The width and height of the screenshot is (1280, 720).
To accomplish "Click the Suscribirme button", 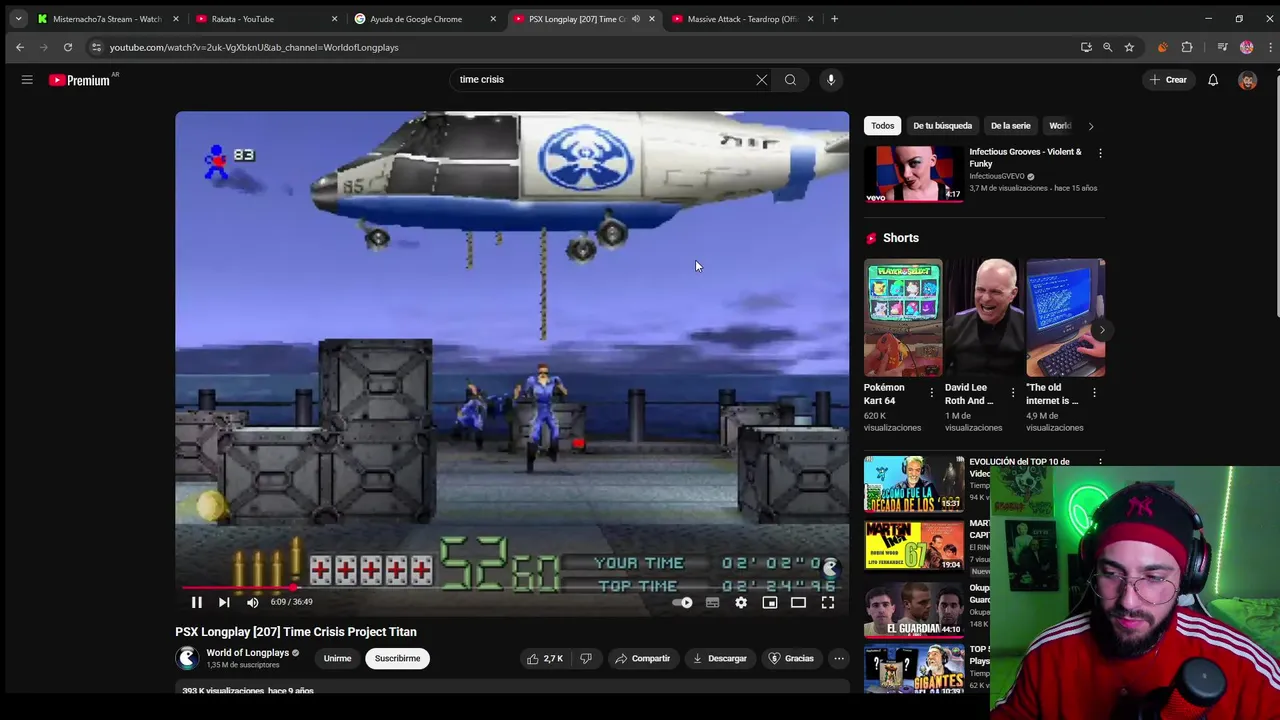I will point(397,658).
